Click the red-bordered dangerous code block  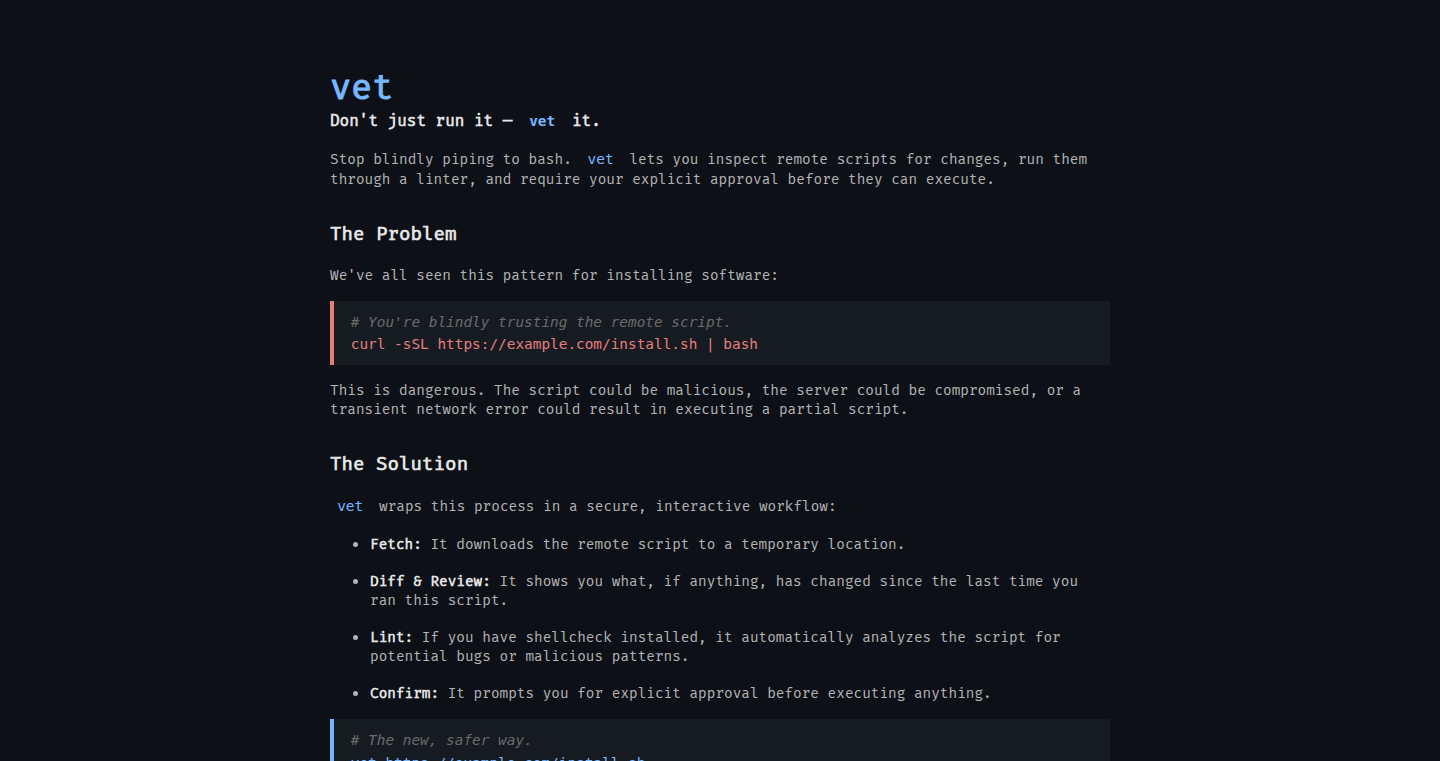coord(720,333)
